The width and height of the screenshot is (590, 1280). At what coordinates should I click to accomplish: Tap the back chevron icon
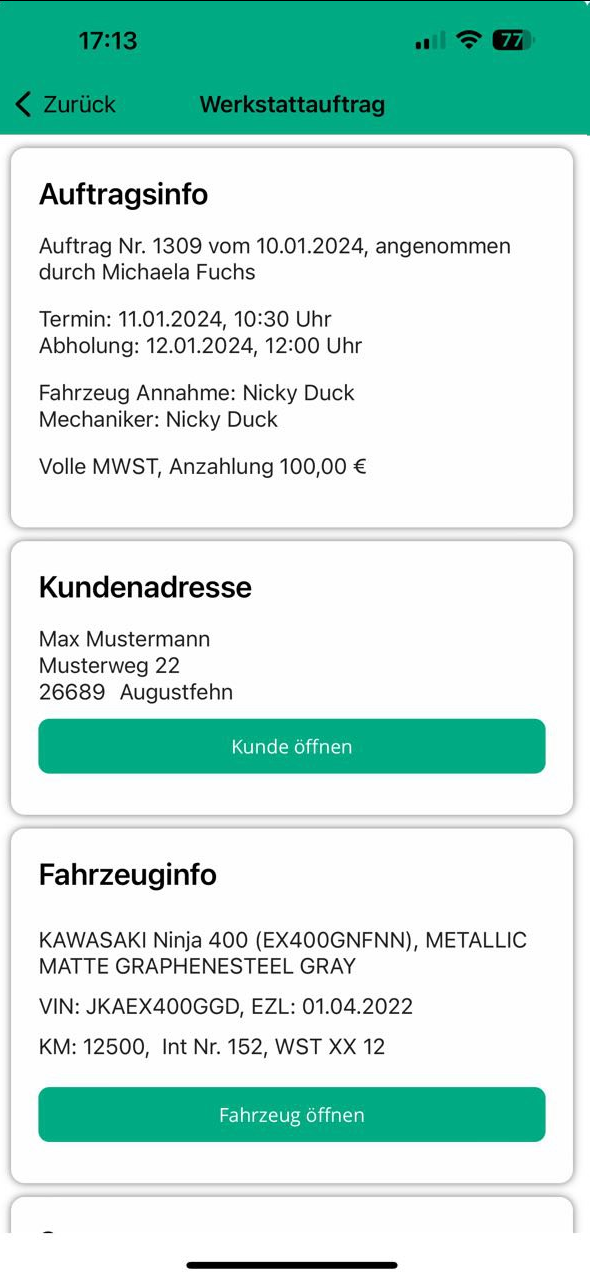coord(23,103)
